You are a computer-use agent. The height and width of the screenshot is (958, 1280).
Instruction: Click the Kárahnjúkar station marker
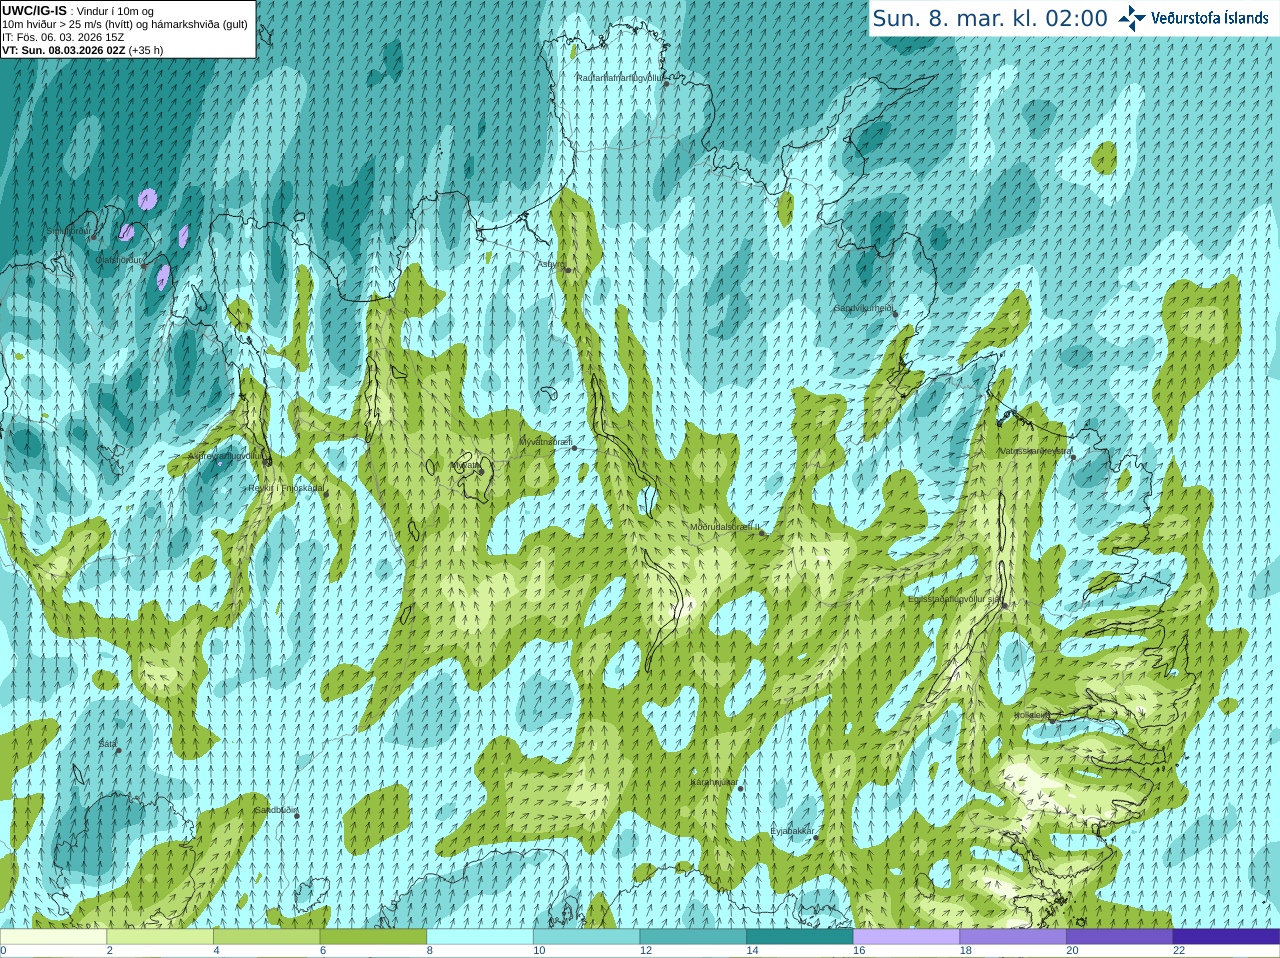[x=740, y=788]
